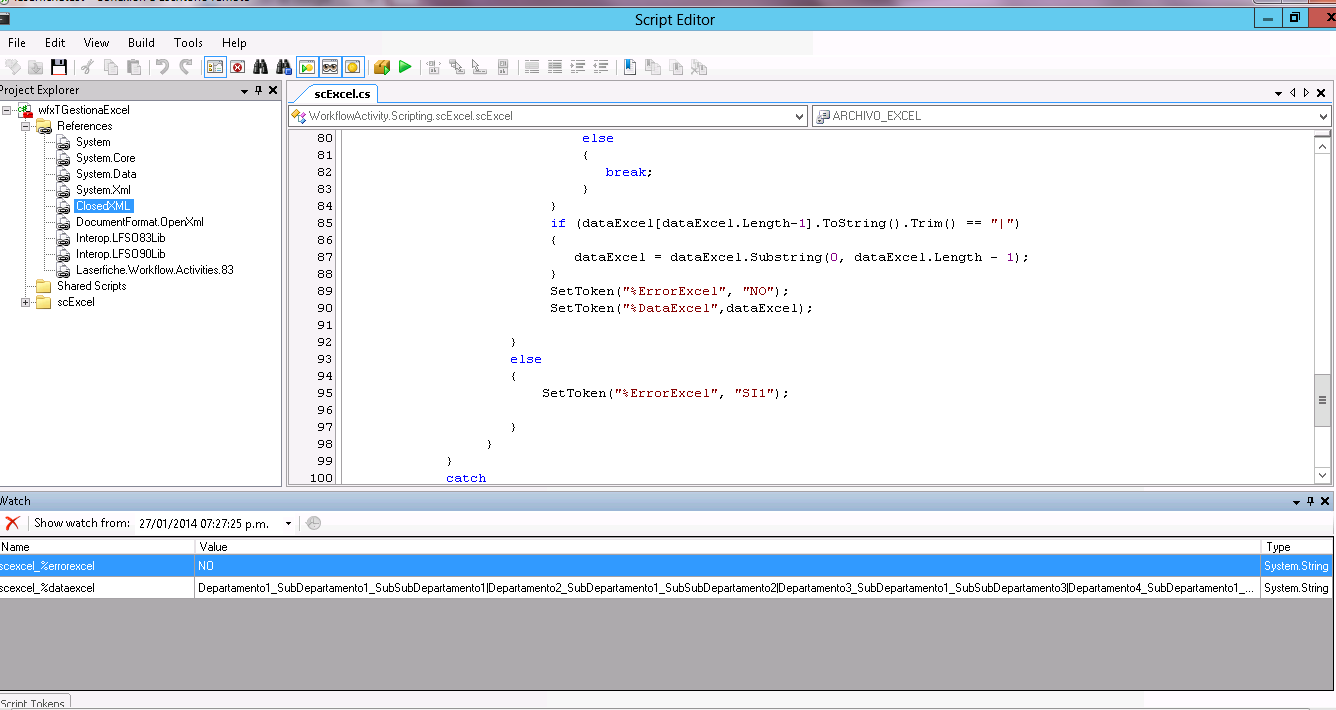
Task: Open the Show watch from date dropdown
Action: (288, 523)
